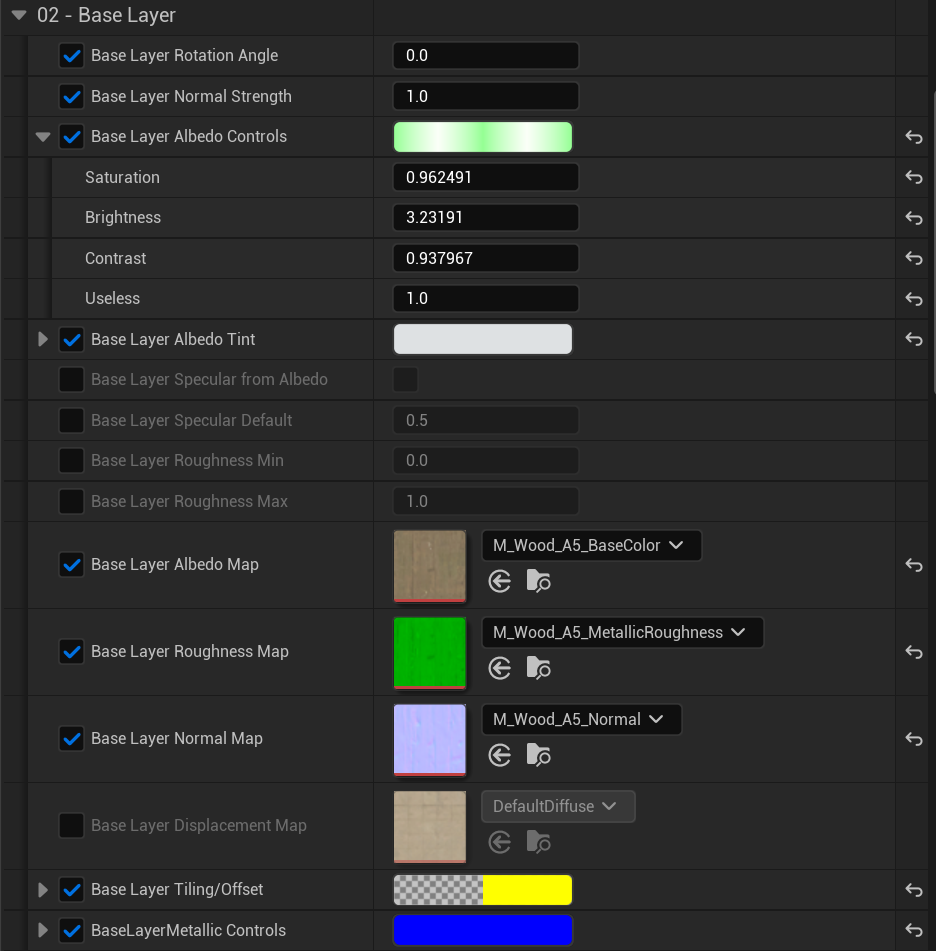The height and width of the screenshot is (951, 936).
Task: Use selected asset for Albedo Map
Action: 500,581
